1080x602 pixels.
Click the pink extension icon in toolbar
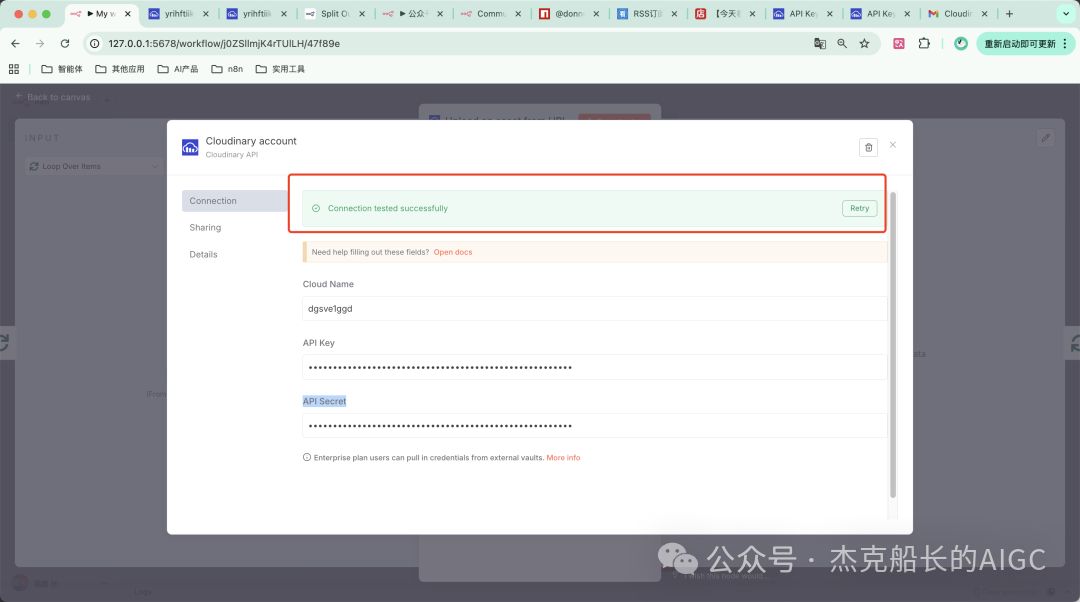tap(899, 43)
